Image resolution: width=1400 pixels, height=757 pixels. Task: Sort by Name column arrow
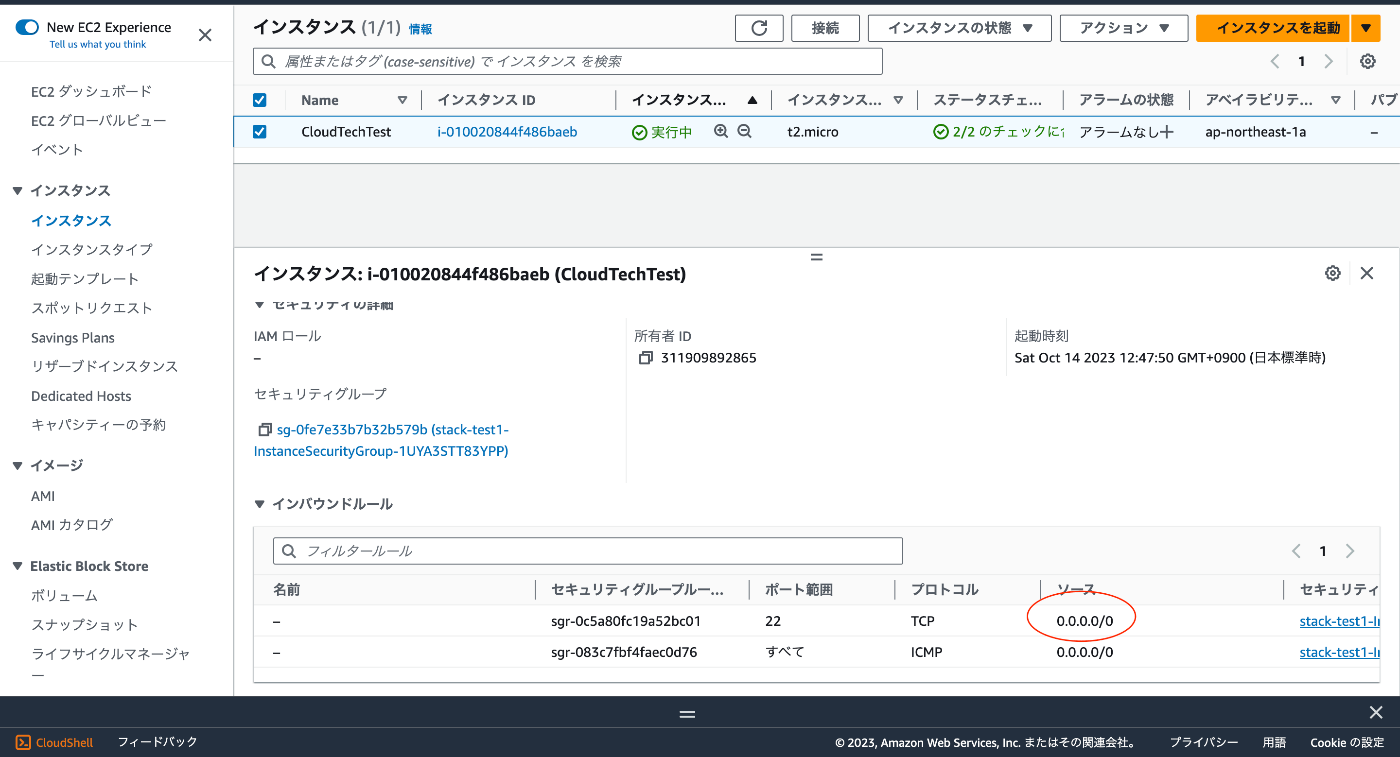tap(402, 100)
